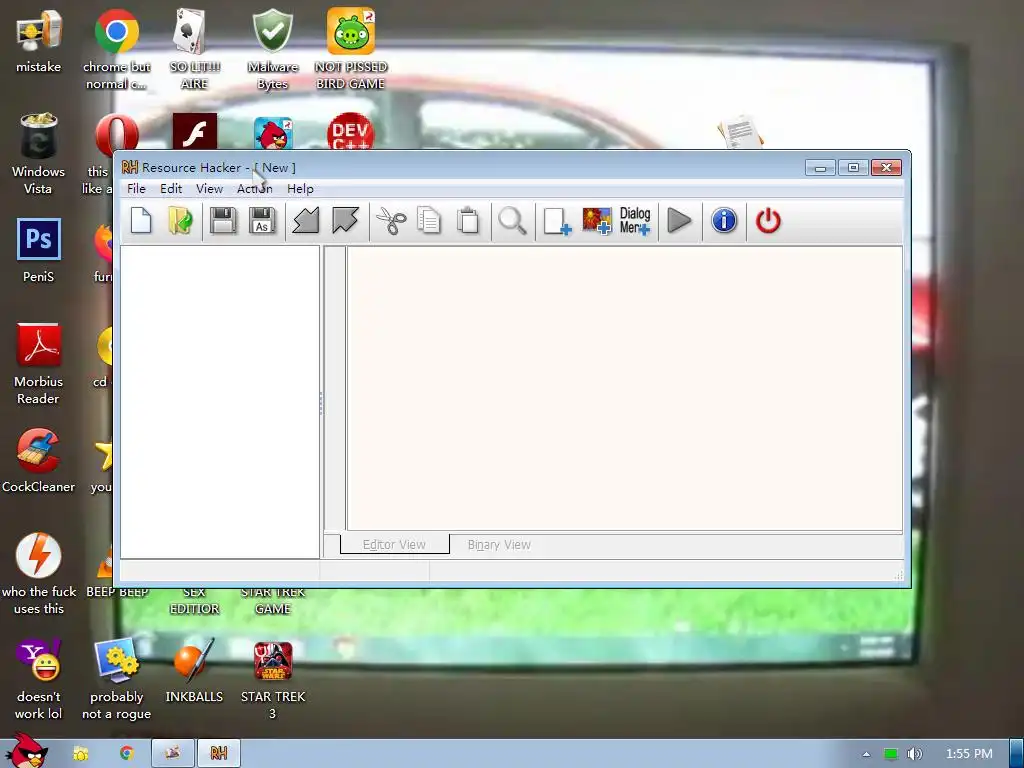Click the Paste clipboard icon
1024x768 pixels.
pyautogui.click(x=468, y=221)
